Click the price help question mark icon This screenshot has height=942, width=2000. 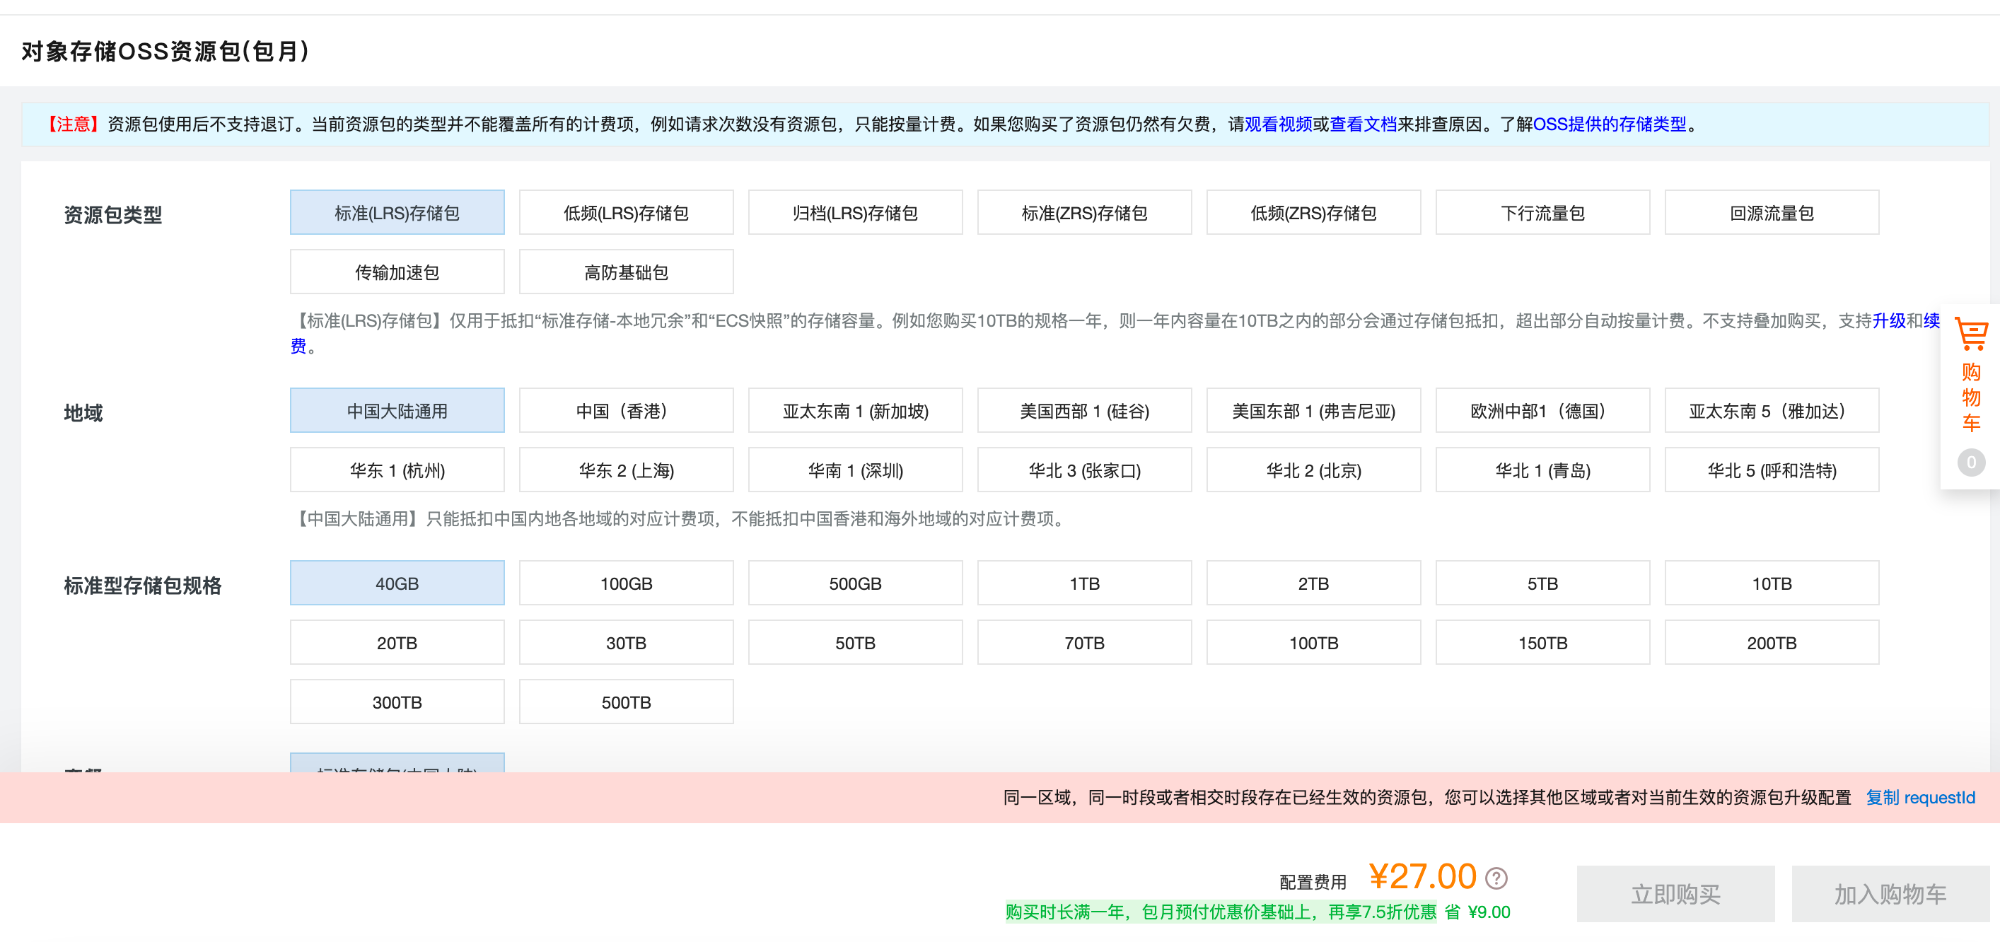(1496, 878)
